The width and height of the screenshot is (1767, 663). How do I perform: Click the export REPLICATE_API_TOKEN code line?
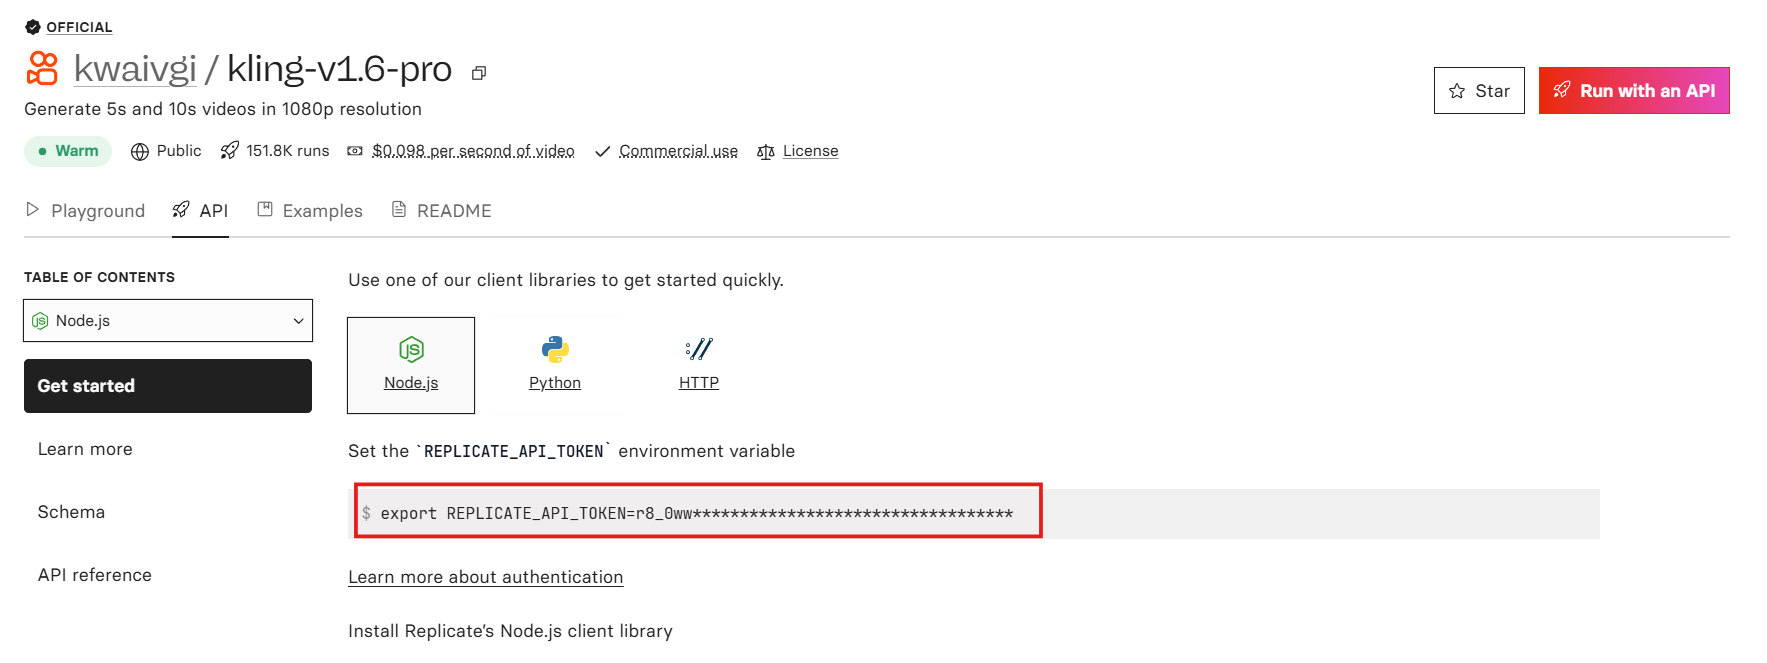[696, 513]
